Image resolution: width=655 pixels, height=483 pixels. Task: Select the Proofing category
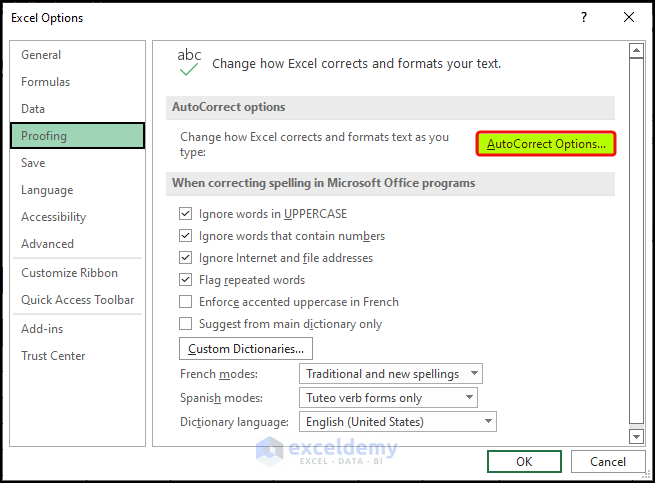[x=77, y=136]
